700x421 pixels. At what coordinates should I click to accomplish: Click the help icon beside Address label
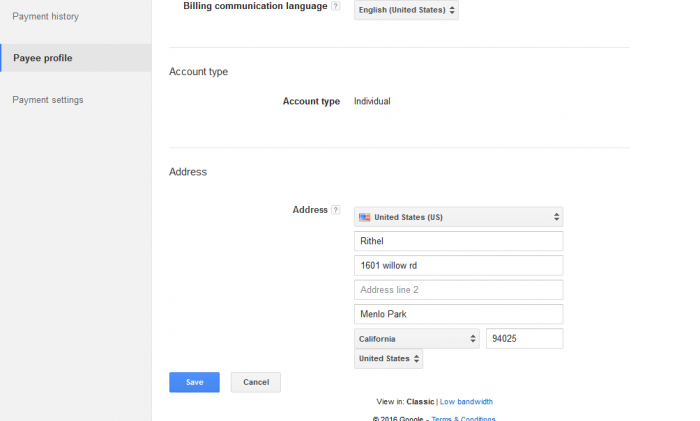point(336,210)
